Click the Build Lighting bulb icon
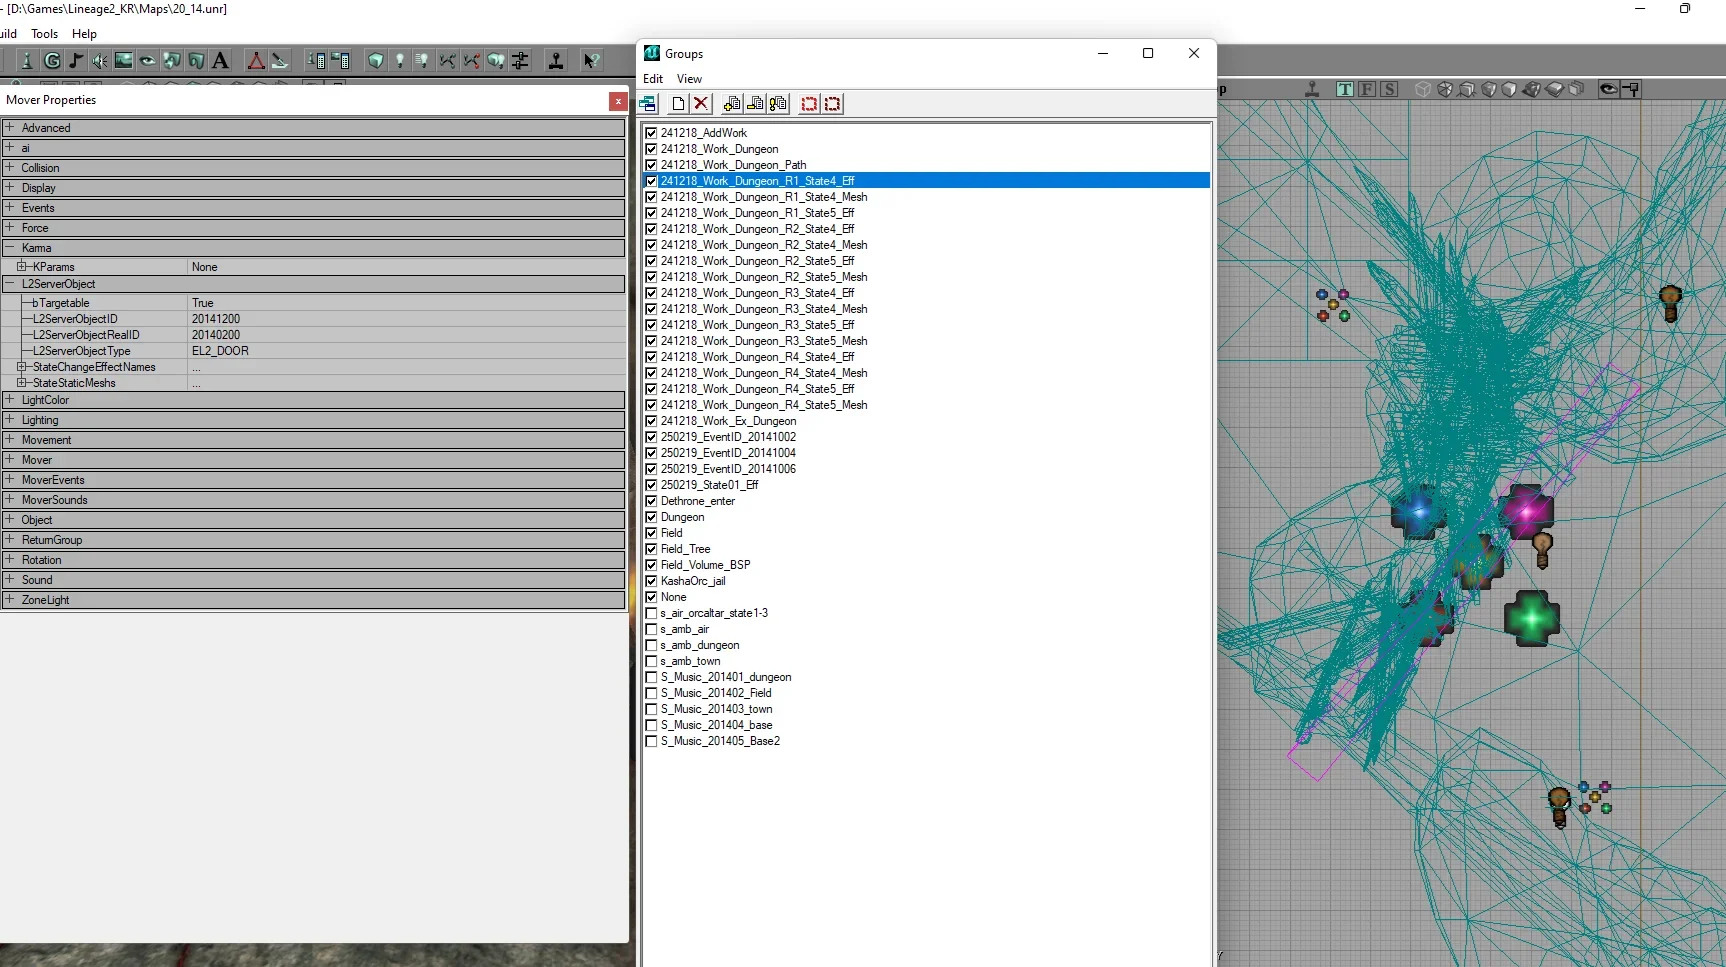Image resolution: width=1726 pixels, height=967 pixels. pyautogui.click(x=400, y=61)
